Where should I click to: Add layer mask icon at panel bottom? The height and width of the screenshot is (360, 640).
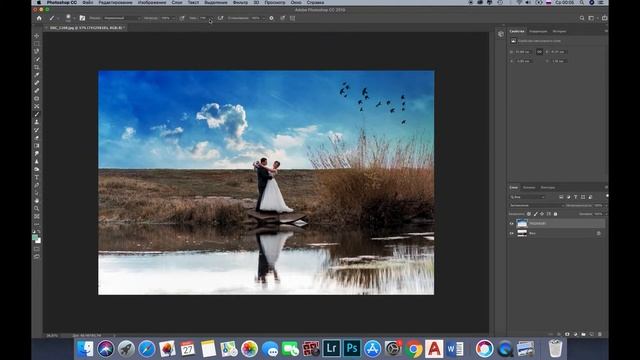pos(567,334)
